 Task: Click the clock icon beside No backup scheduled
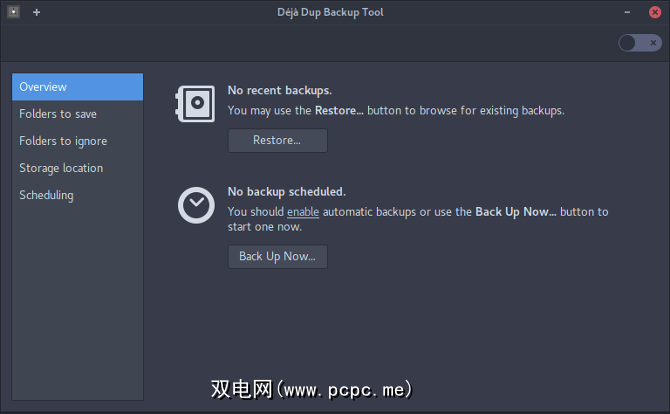pos(196,205)
